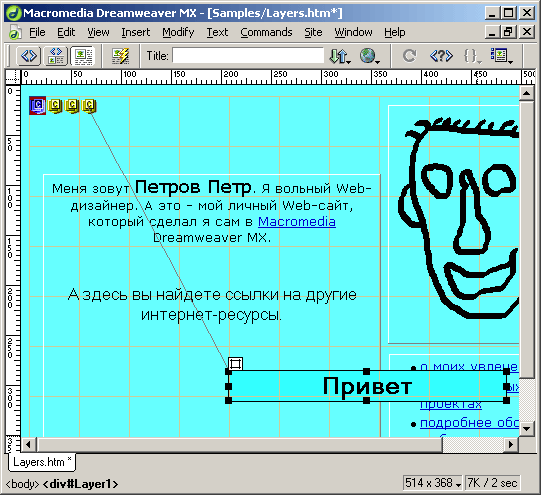The width and height of the screenshot is (541, 495).
Task: Open the Insert menu
Action: [136, 32]
